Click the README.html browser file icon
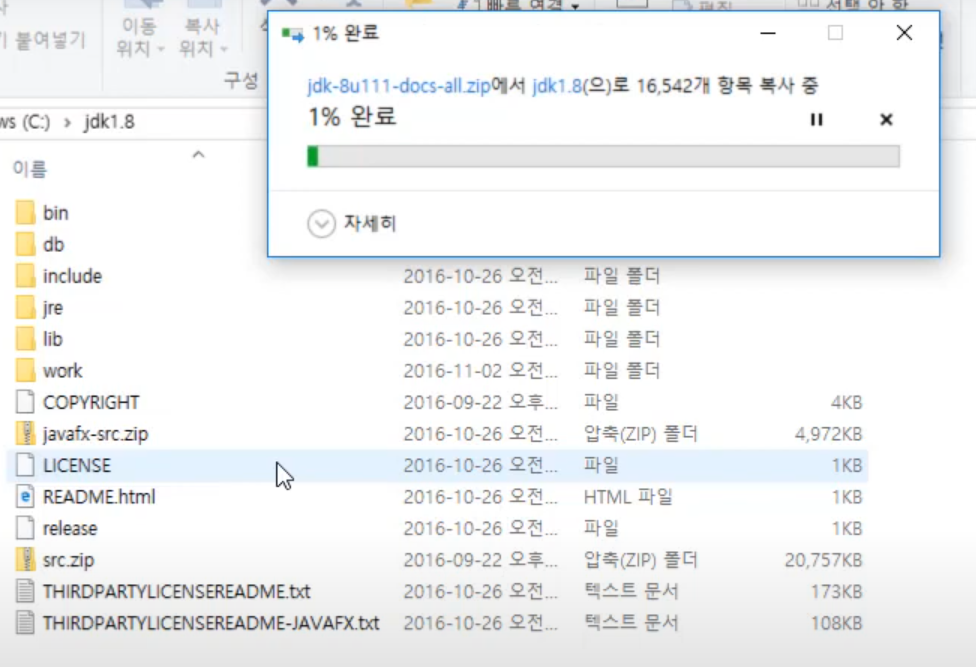The height and width of the screenshot is (667, 976). [x=26, y=497]
